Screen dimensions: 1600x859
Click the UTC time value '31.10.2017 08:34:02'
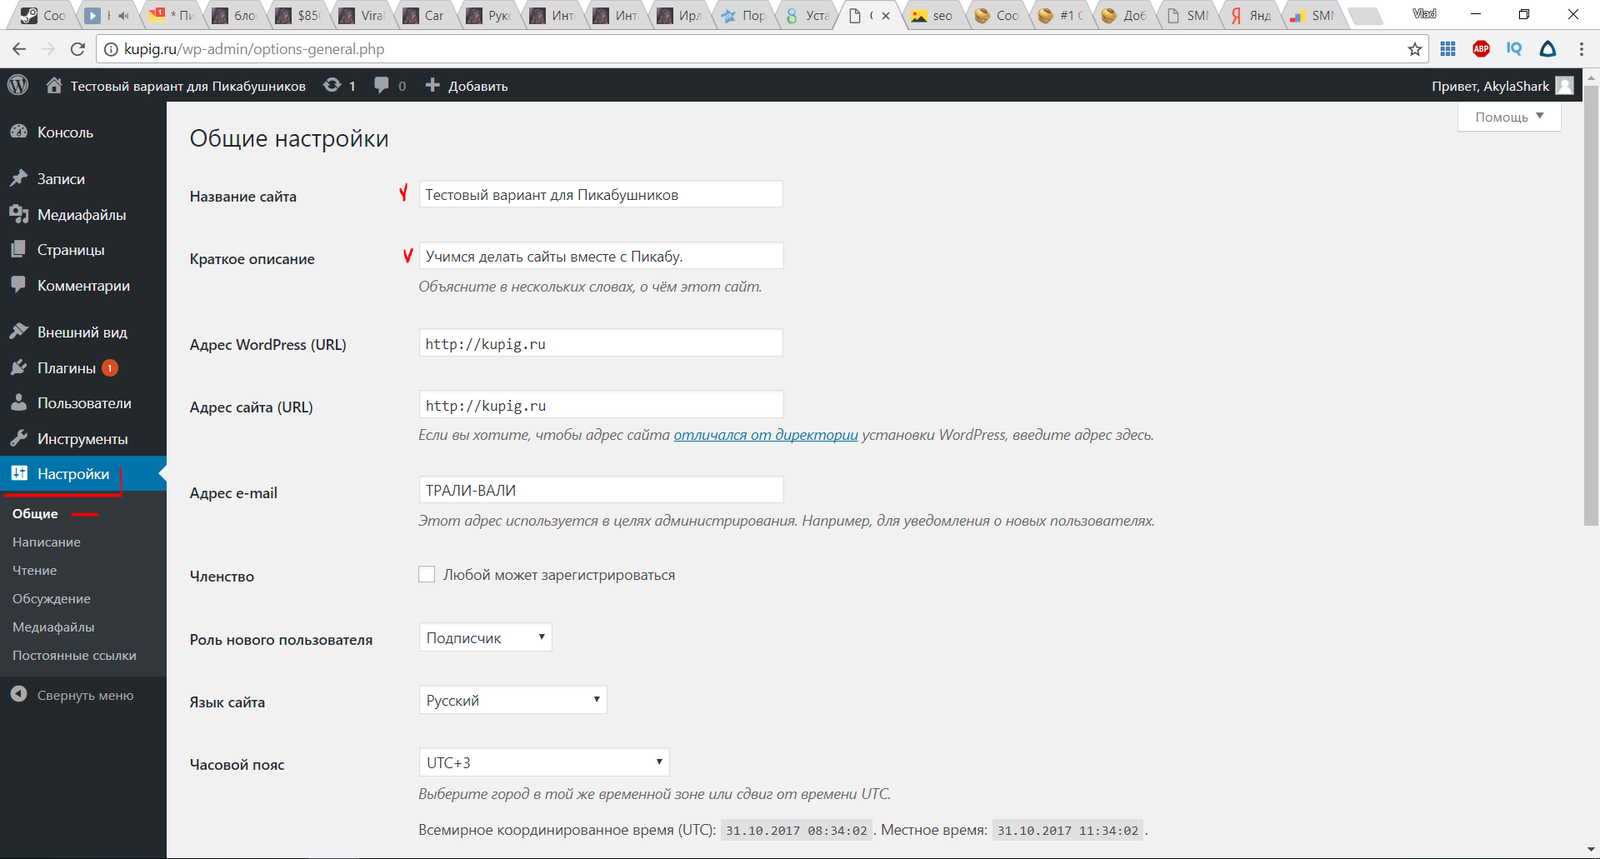pyautogui.click(x=796, y=830)
